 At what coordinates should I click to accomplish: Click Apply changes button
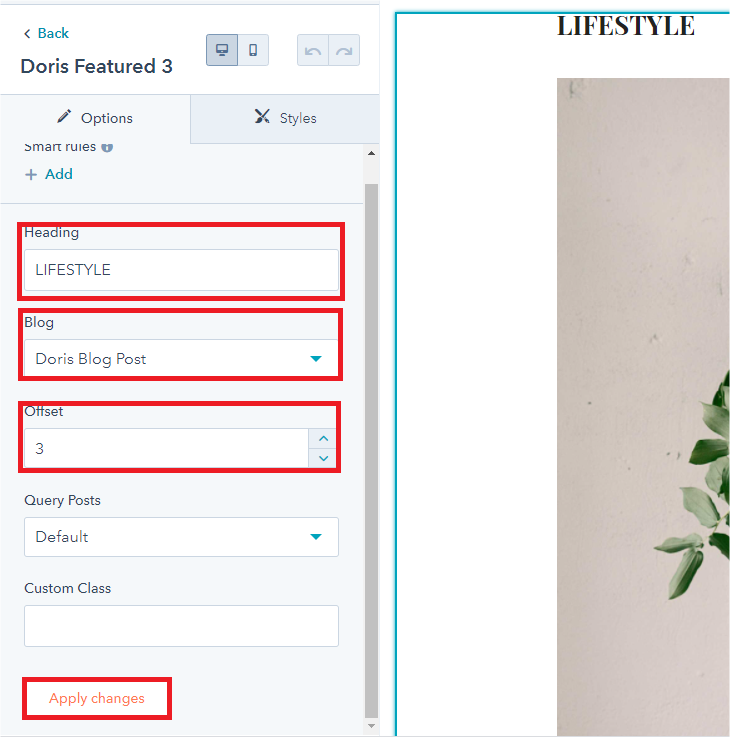click(x=97, y=698)
